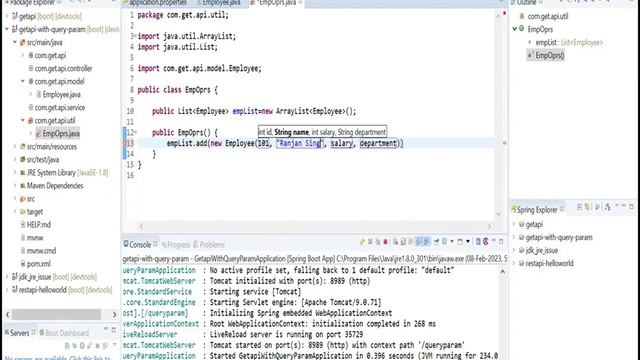
Task: Switch to the Progress tab
Action: [x=176, y=244]
